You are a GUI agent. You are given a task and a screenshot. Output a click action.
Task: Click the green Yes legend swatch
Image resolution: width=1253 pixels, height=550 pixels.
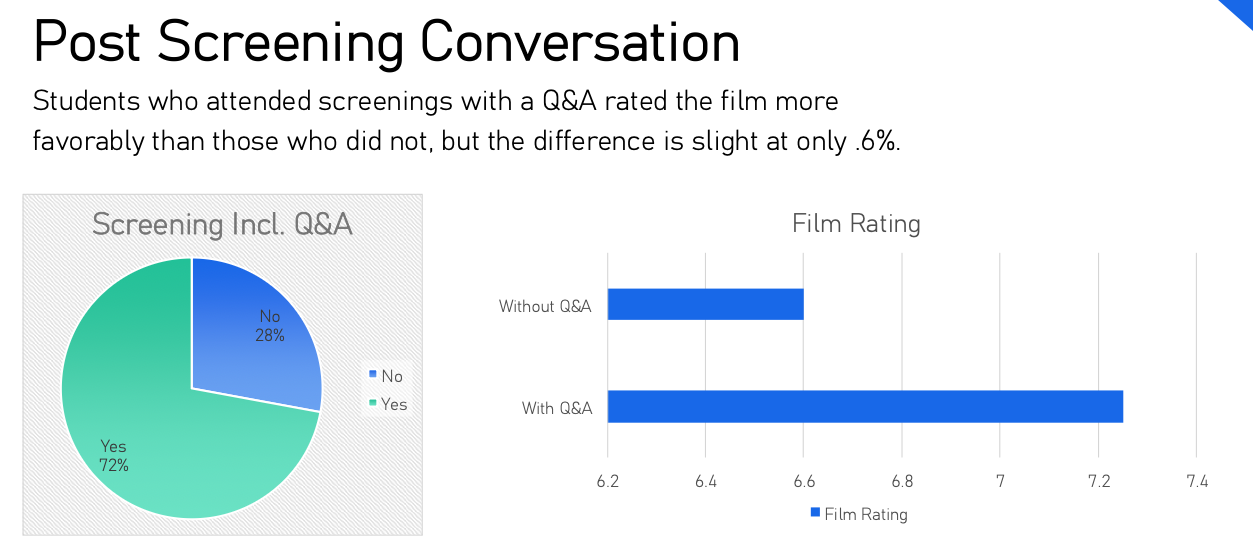pyautogui.click(x=373, y=404)
